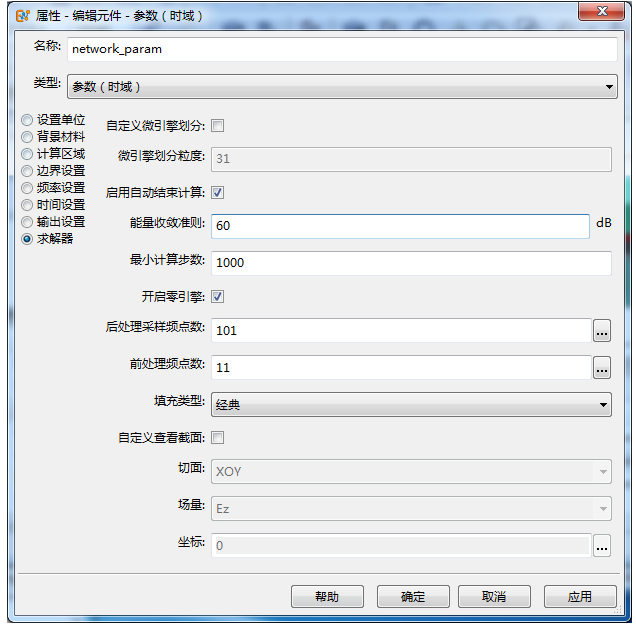This screenshot has height=628, width=636.
Task: Open the 类型 dropdown list
Action: point(341,88)
